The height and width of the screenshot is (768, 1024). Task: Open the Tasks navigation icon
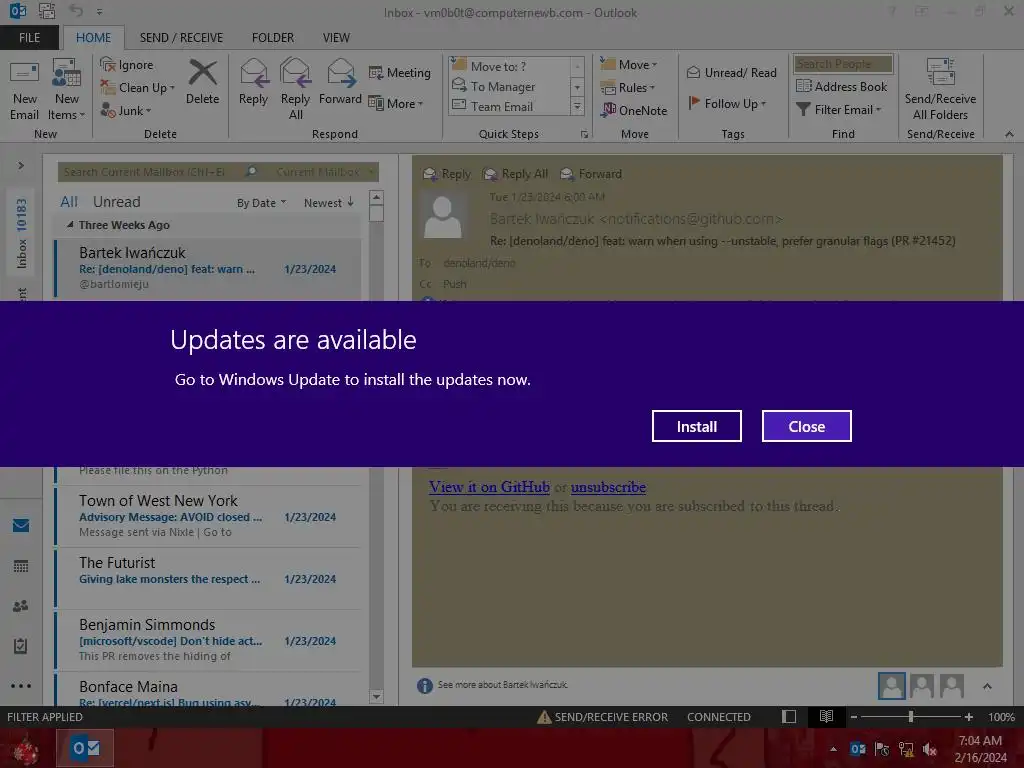click(x=21, y=646)
